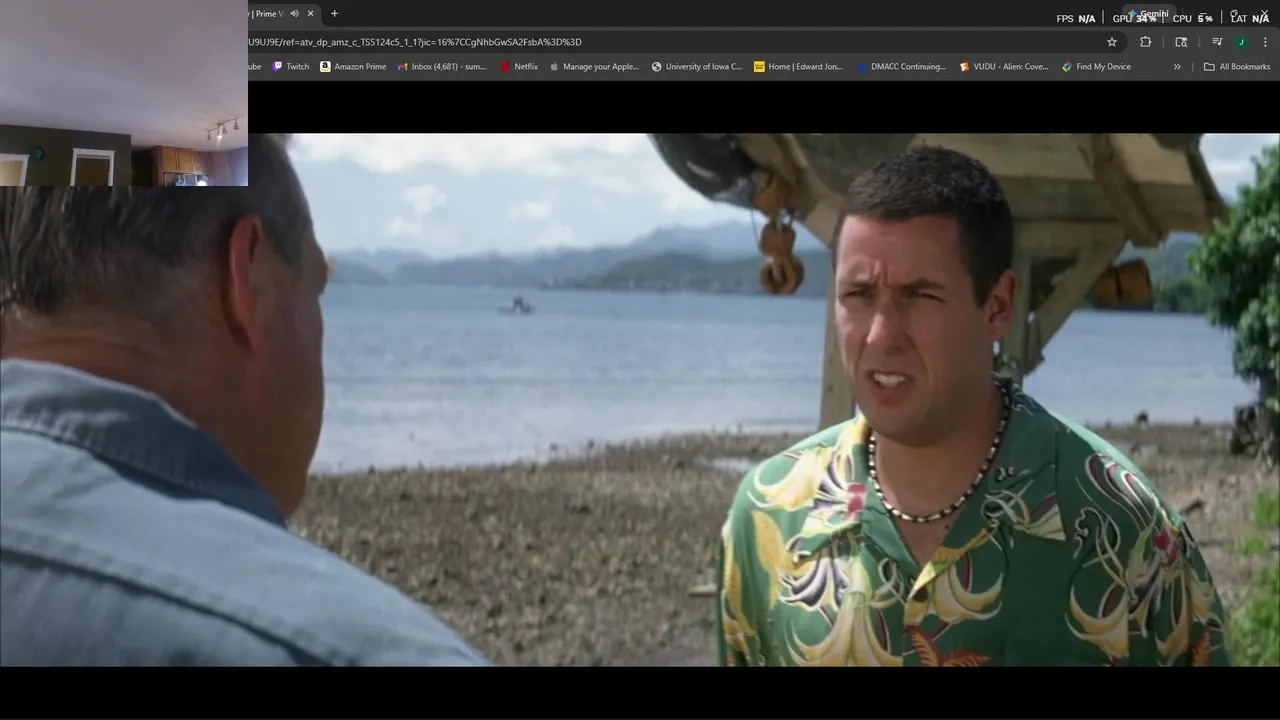The image size is (1280, 720).
Task: Expand the hidden bookmarks chevron
Action: click(x=1177, y=67)
